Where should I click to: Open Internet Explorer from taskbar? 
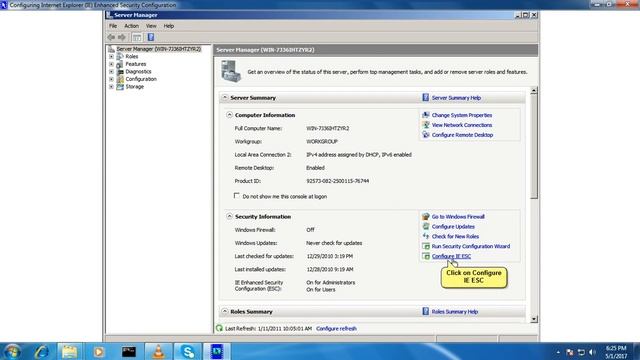click(x=42, y=351)
